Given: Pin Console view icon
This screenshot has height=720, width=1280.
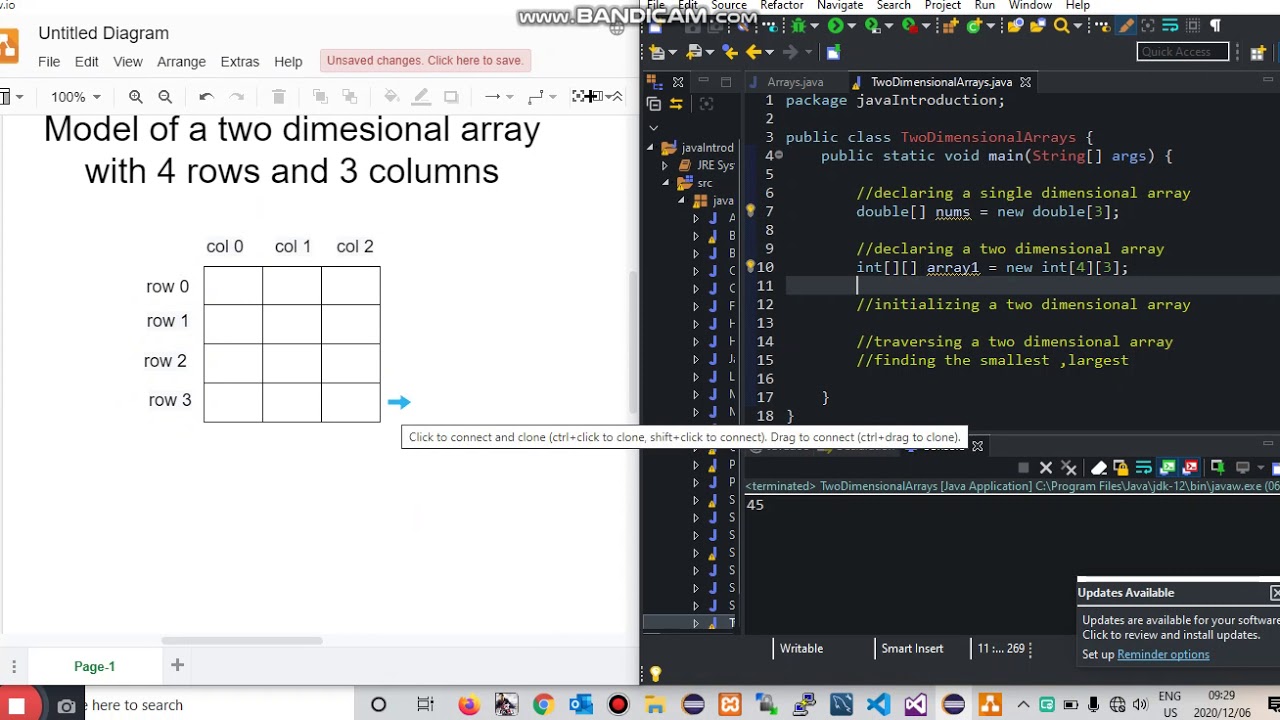Looking at the screenshot, I should (x=1217, y=467).
